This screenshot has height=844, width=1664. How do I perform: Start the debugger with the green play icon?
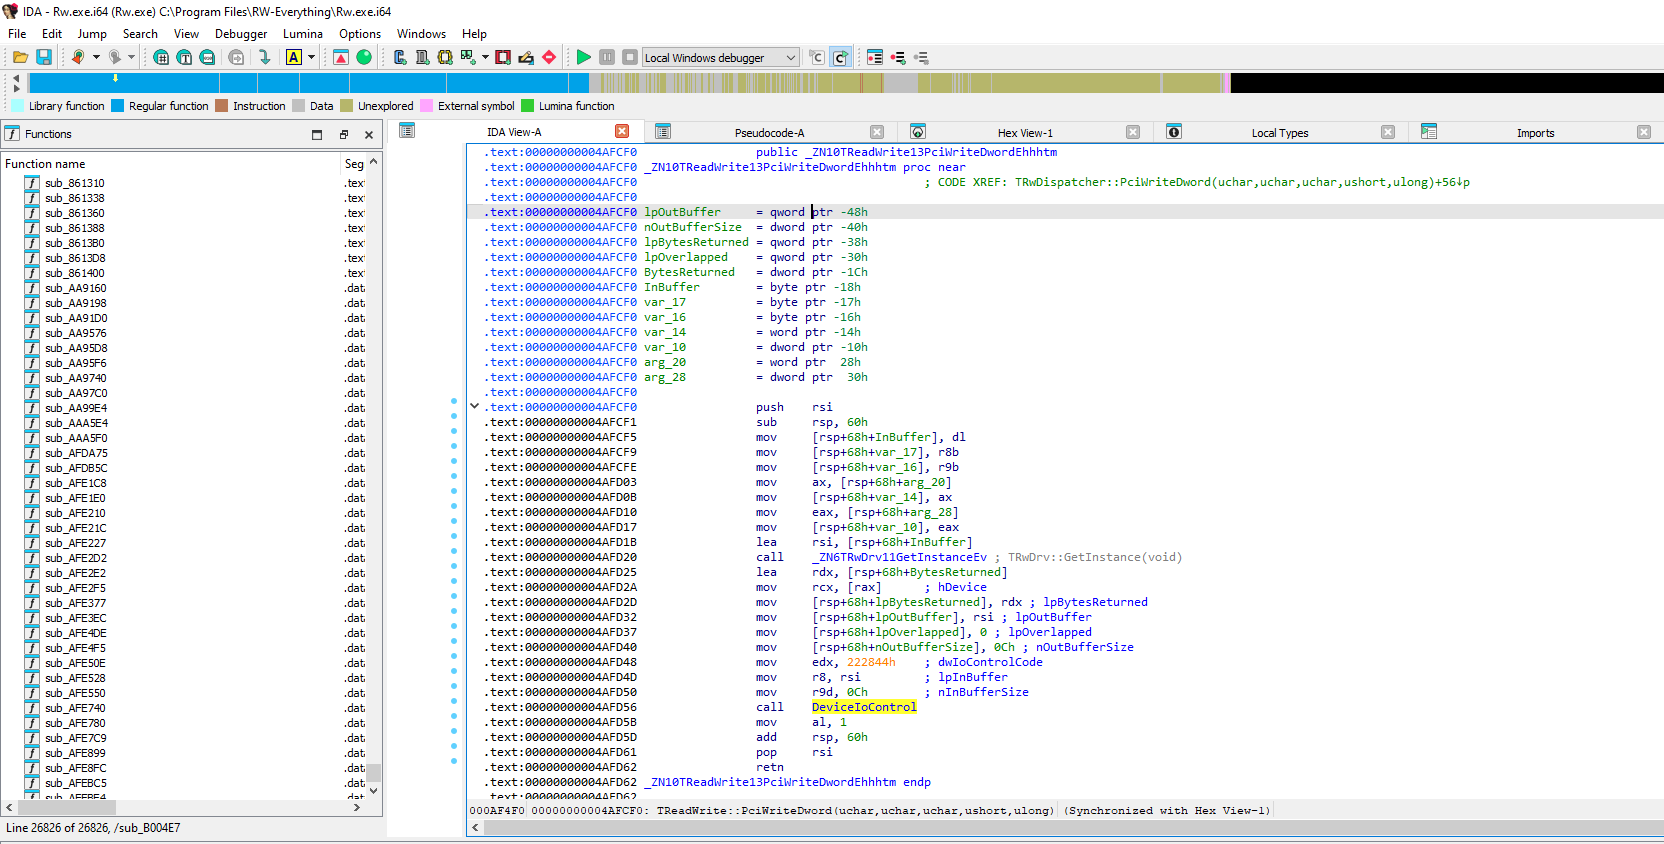click(584, 58)
